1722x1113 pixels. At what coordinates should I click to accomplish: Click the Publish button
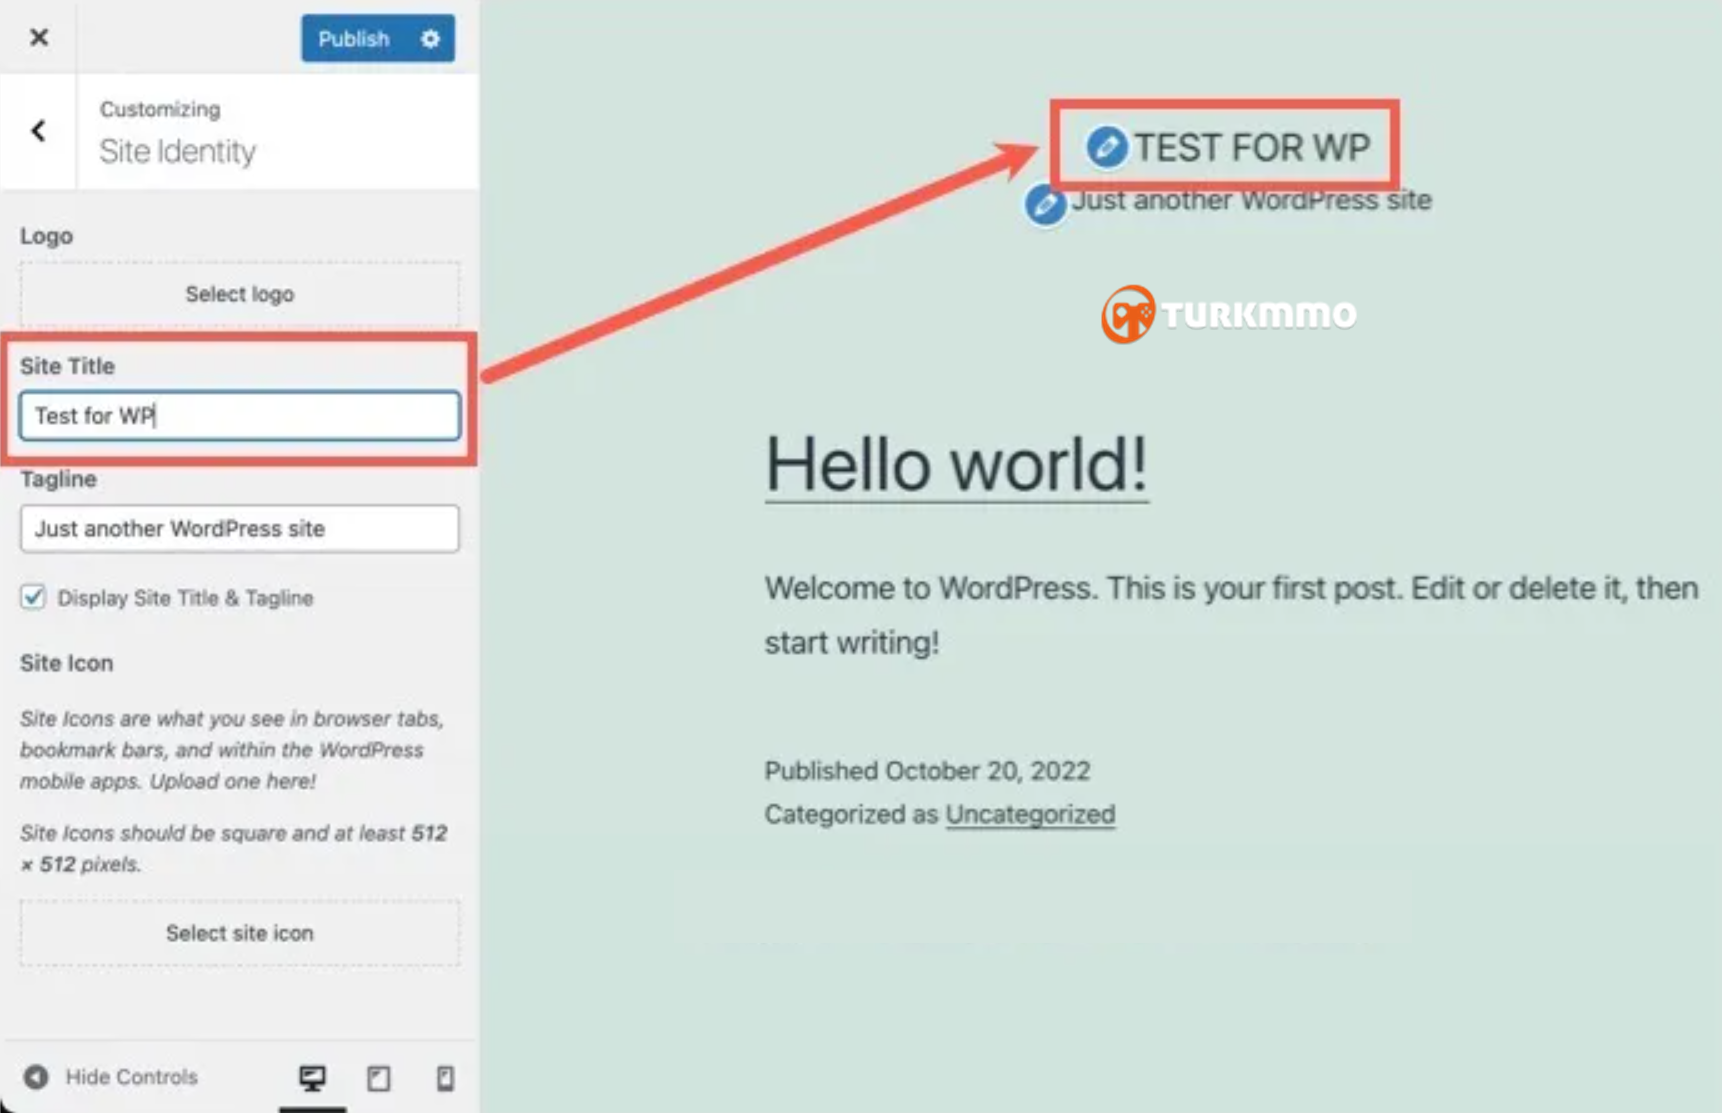(353, 39)
